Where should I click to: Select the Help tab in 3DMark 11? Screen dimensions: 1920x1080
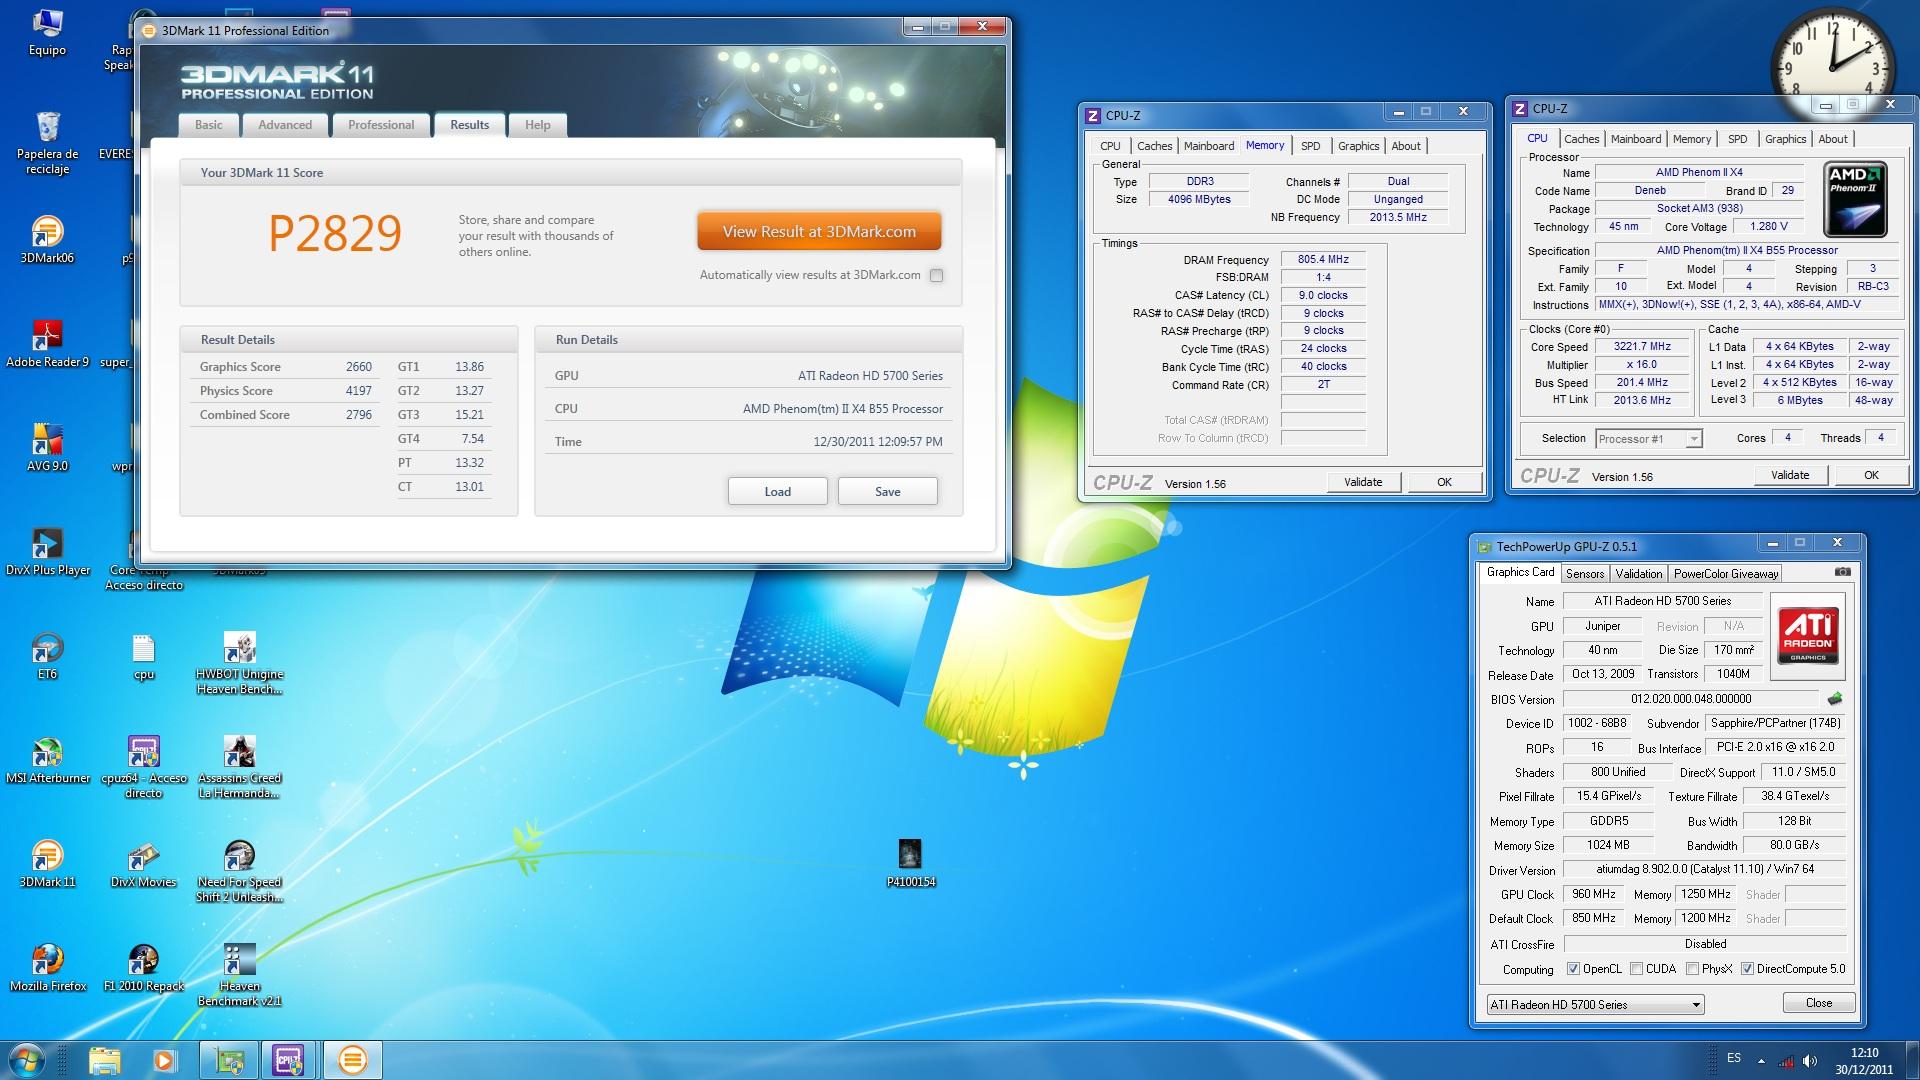click(538, 125)
